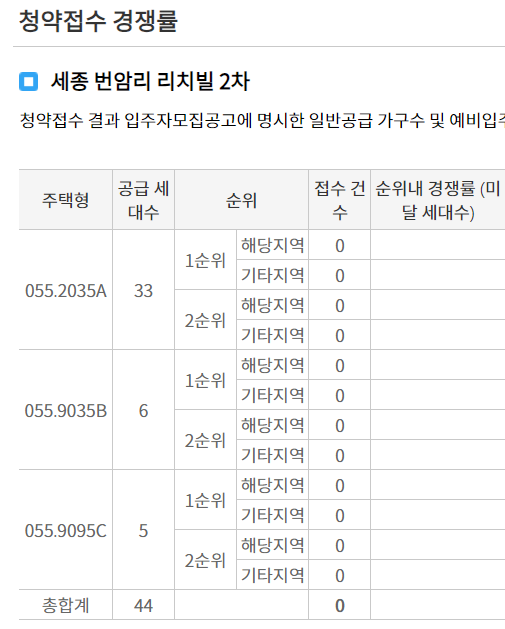Viewport: 505px width, 629px height.
Task: Click supply count 5 for 055.9095C
Action: 144,530
